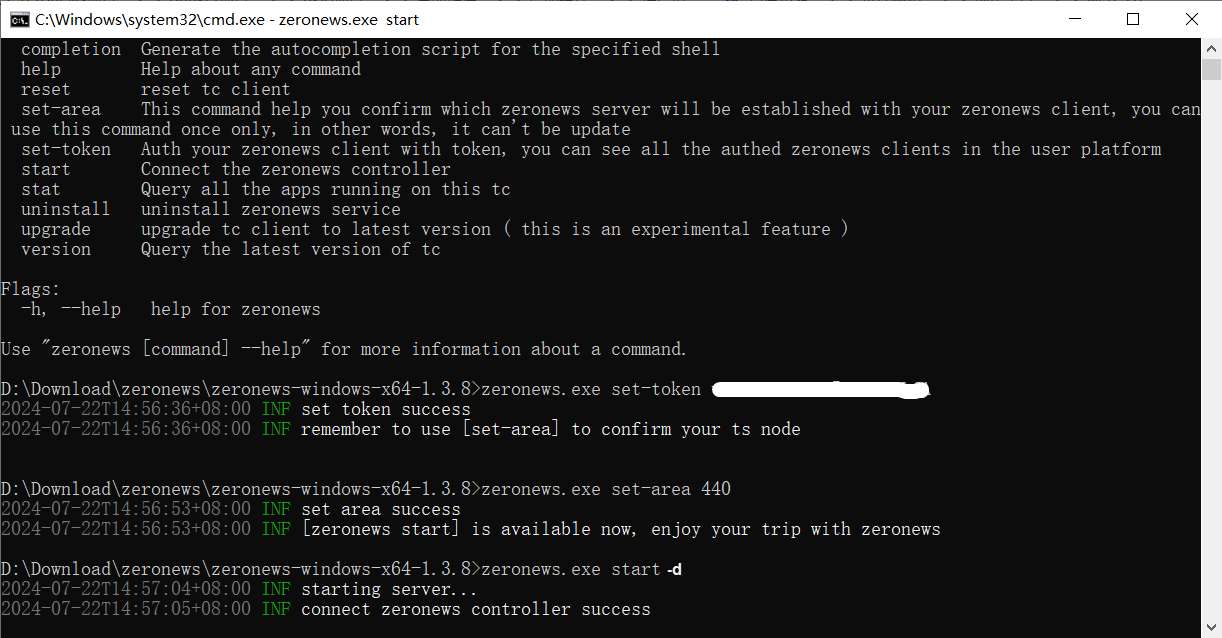Open the cmd.exe system menu icon
Viewport: 1222px width, 638px height.
click(18, 19)
